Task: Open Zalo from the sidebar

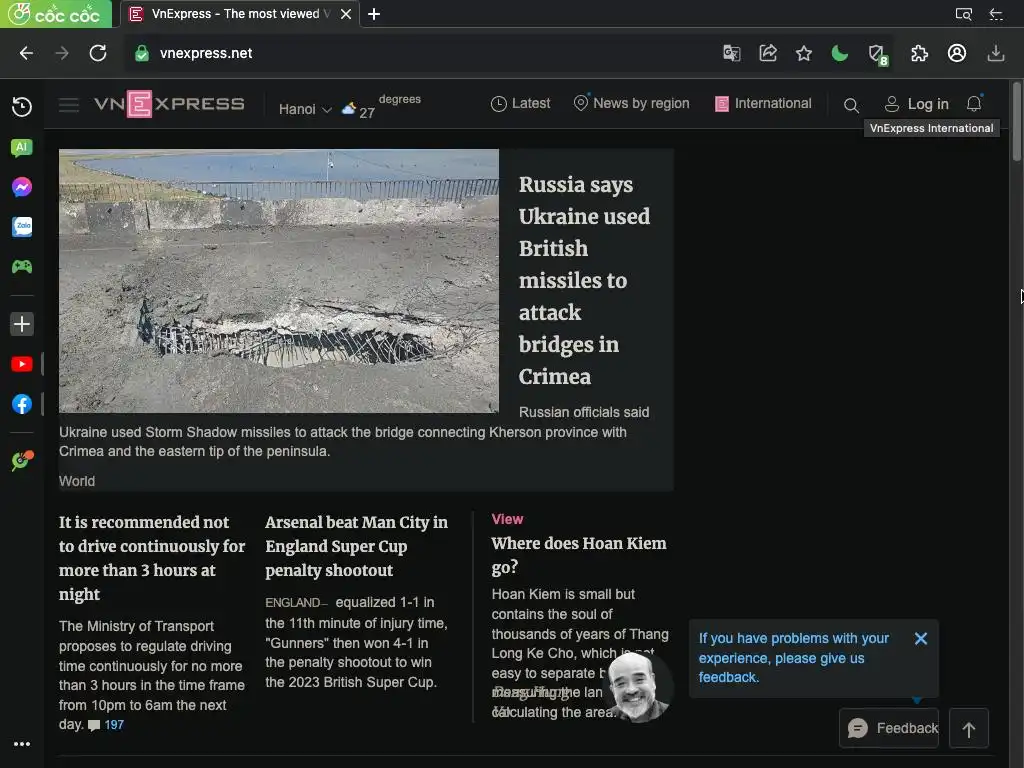Action: (22, 227)
